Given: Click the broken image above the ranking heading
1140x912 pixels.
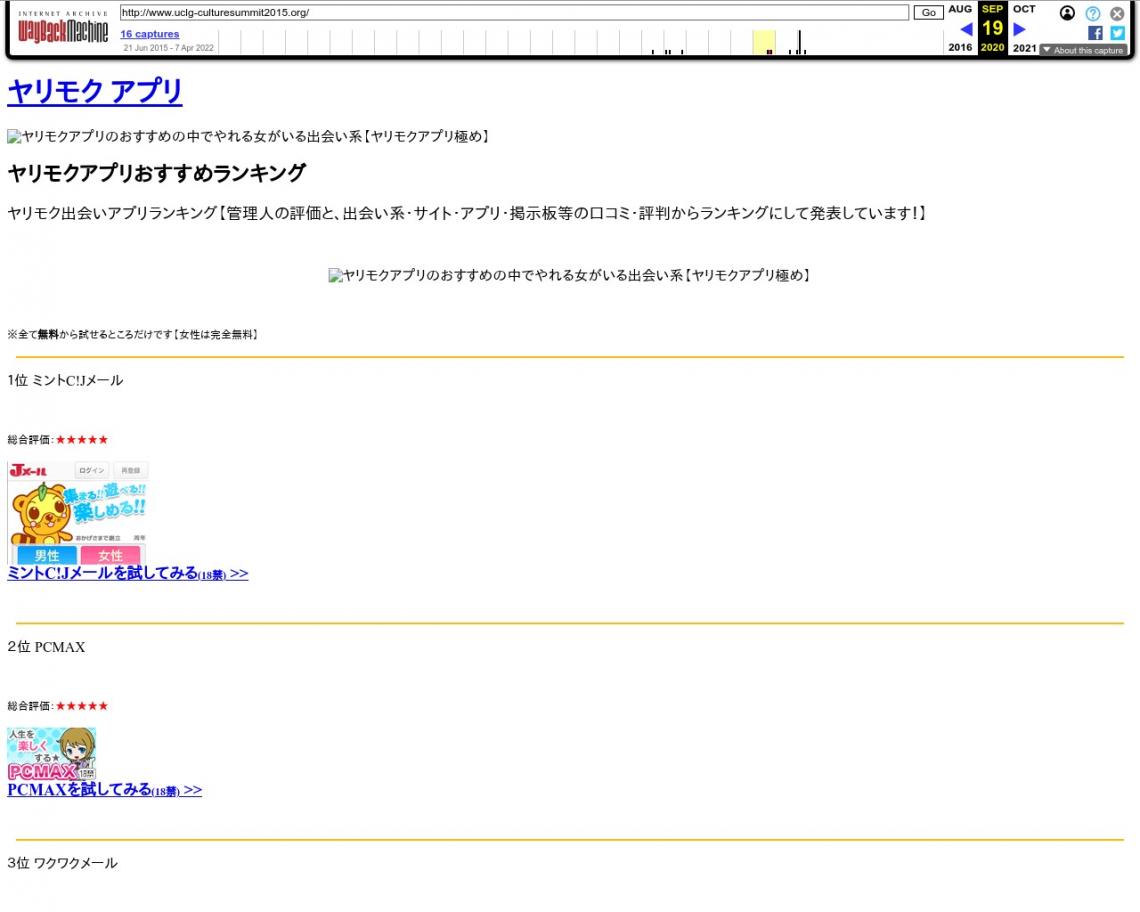Looking at the screenshot, I should pos(249,136).
